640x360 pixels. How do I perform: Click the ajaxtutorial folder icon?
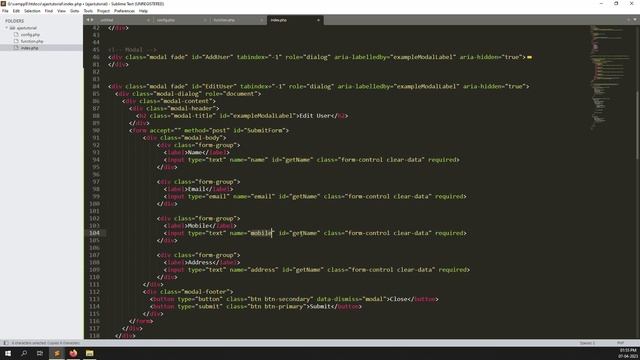point(12,28)
